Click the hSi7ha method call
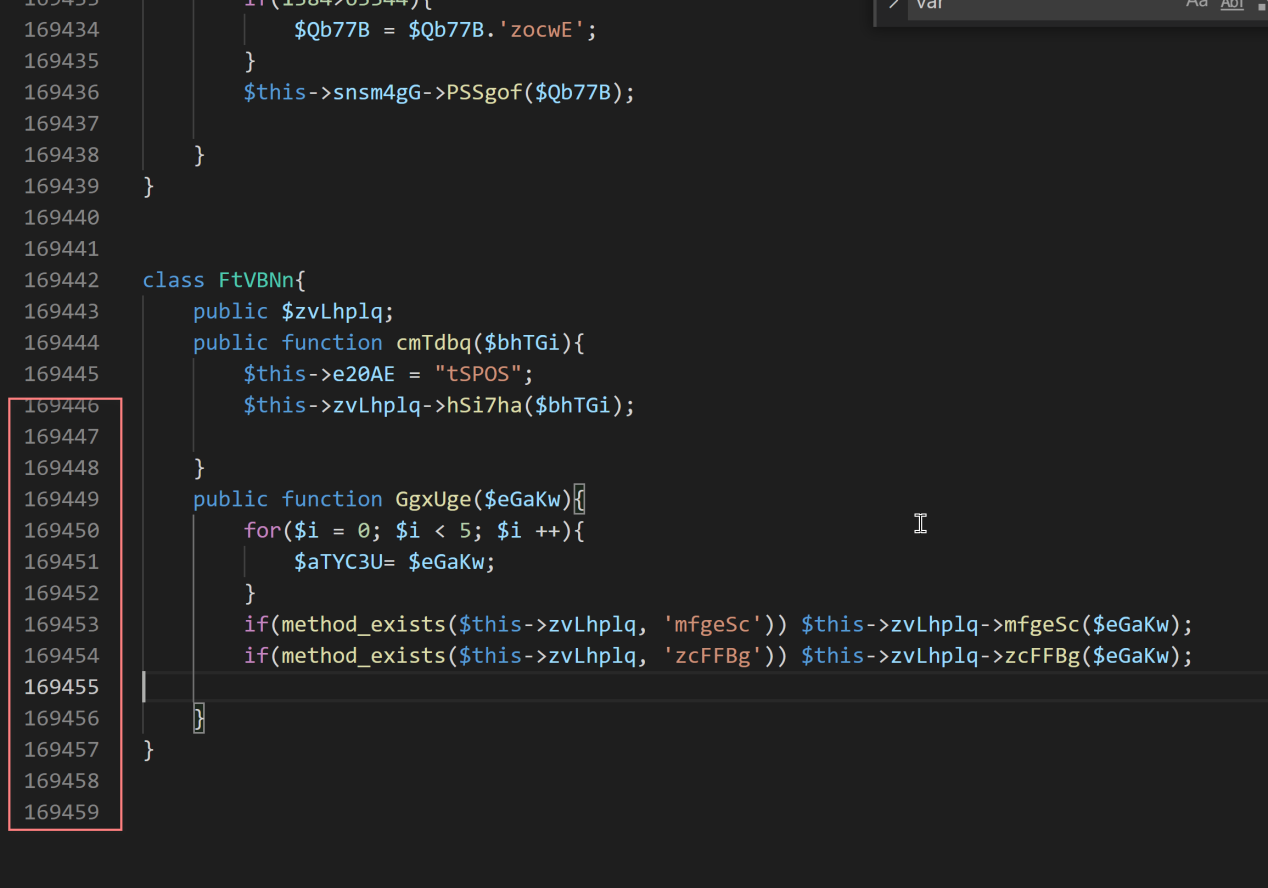The image size is (1268, 888). pos(488,405)
